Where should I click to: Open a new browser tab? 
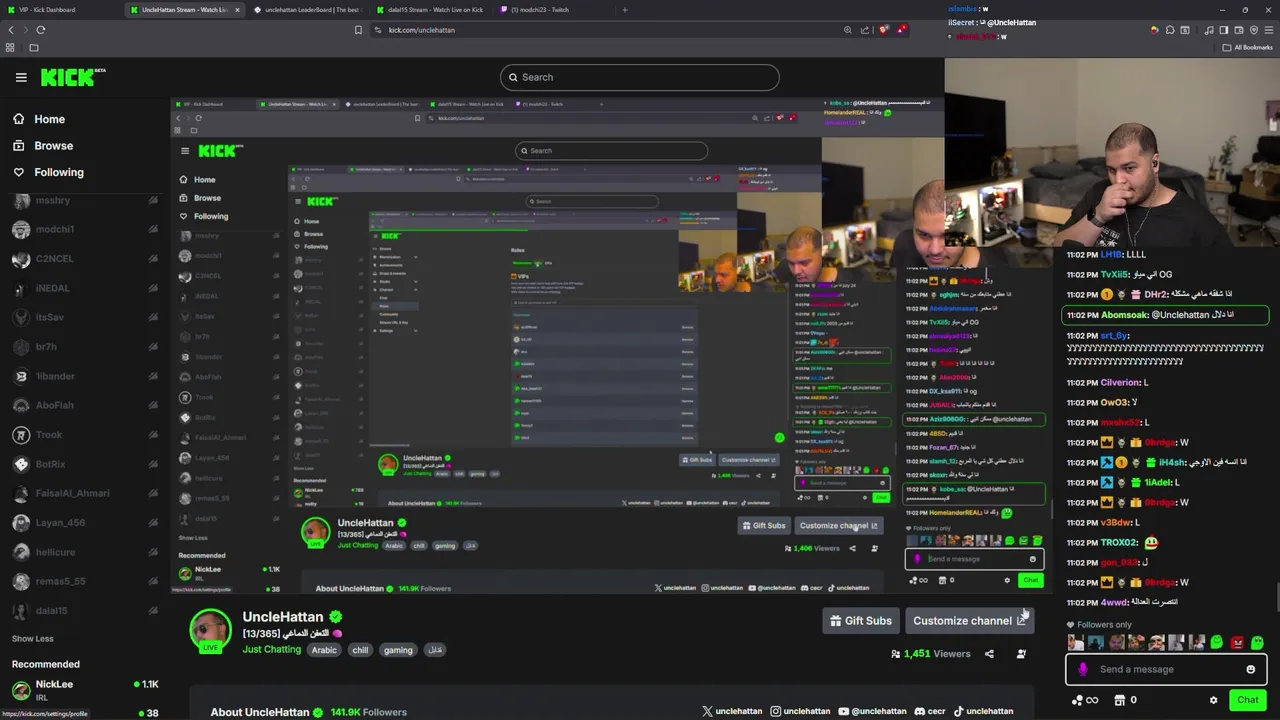click(625, 10)
